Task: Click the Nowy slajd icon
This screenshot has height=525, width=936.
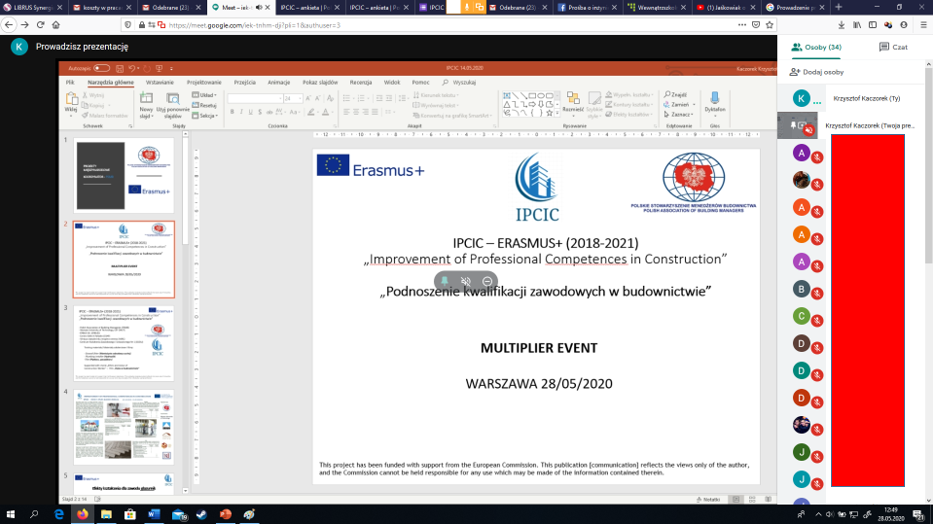Action: pyautogui.click(x=146, y=99)
